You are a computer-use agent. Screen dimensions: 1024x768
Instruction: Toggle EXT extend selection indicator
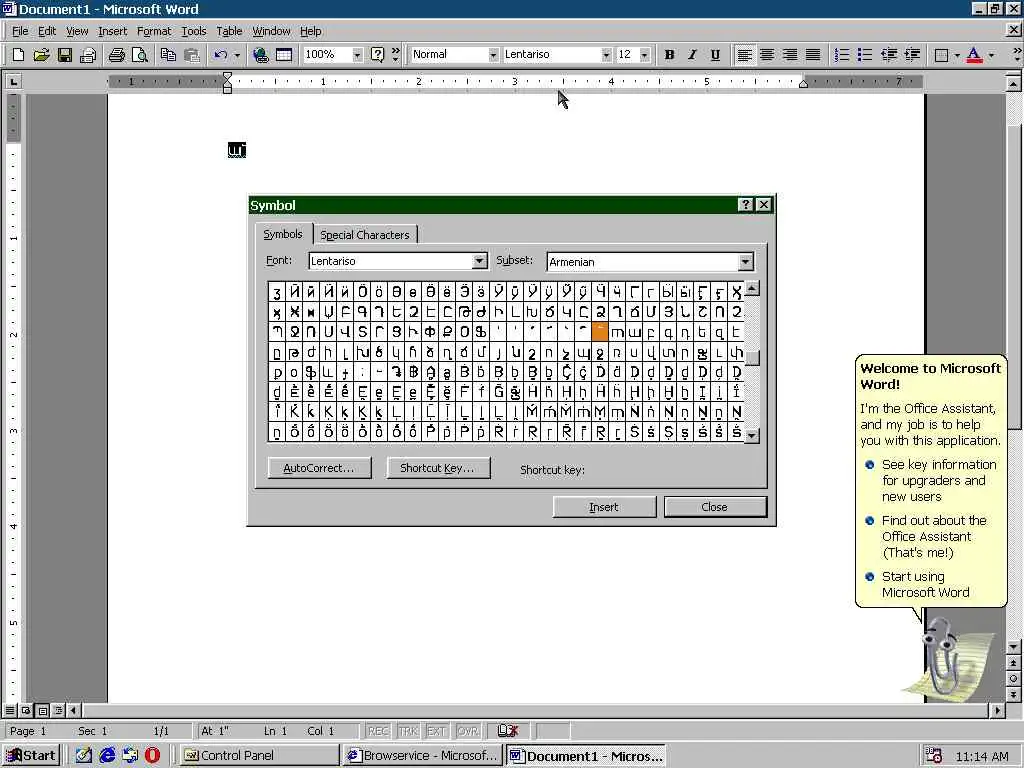437,731
